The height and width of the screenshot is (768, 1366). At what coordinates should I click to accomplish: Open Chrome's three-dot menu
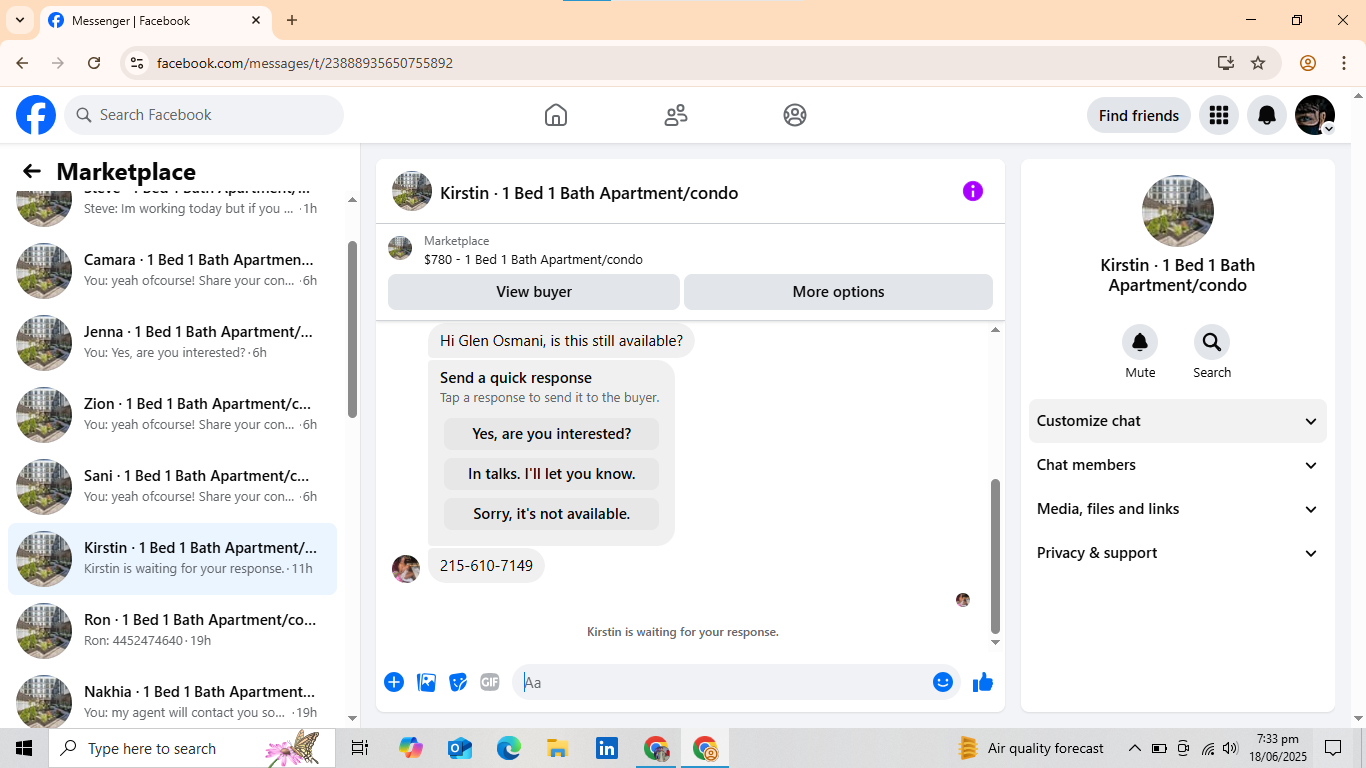coord(1344,63)
